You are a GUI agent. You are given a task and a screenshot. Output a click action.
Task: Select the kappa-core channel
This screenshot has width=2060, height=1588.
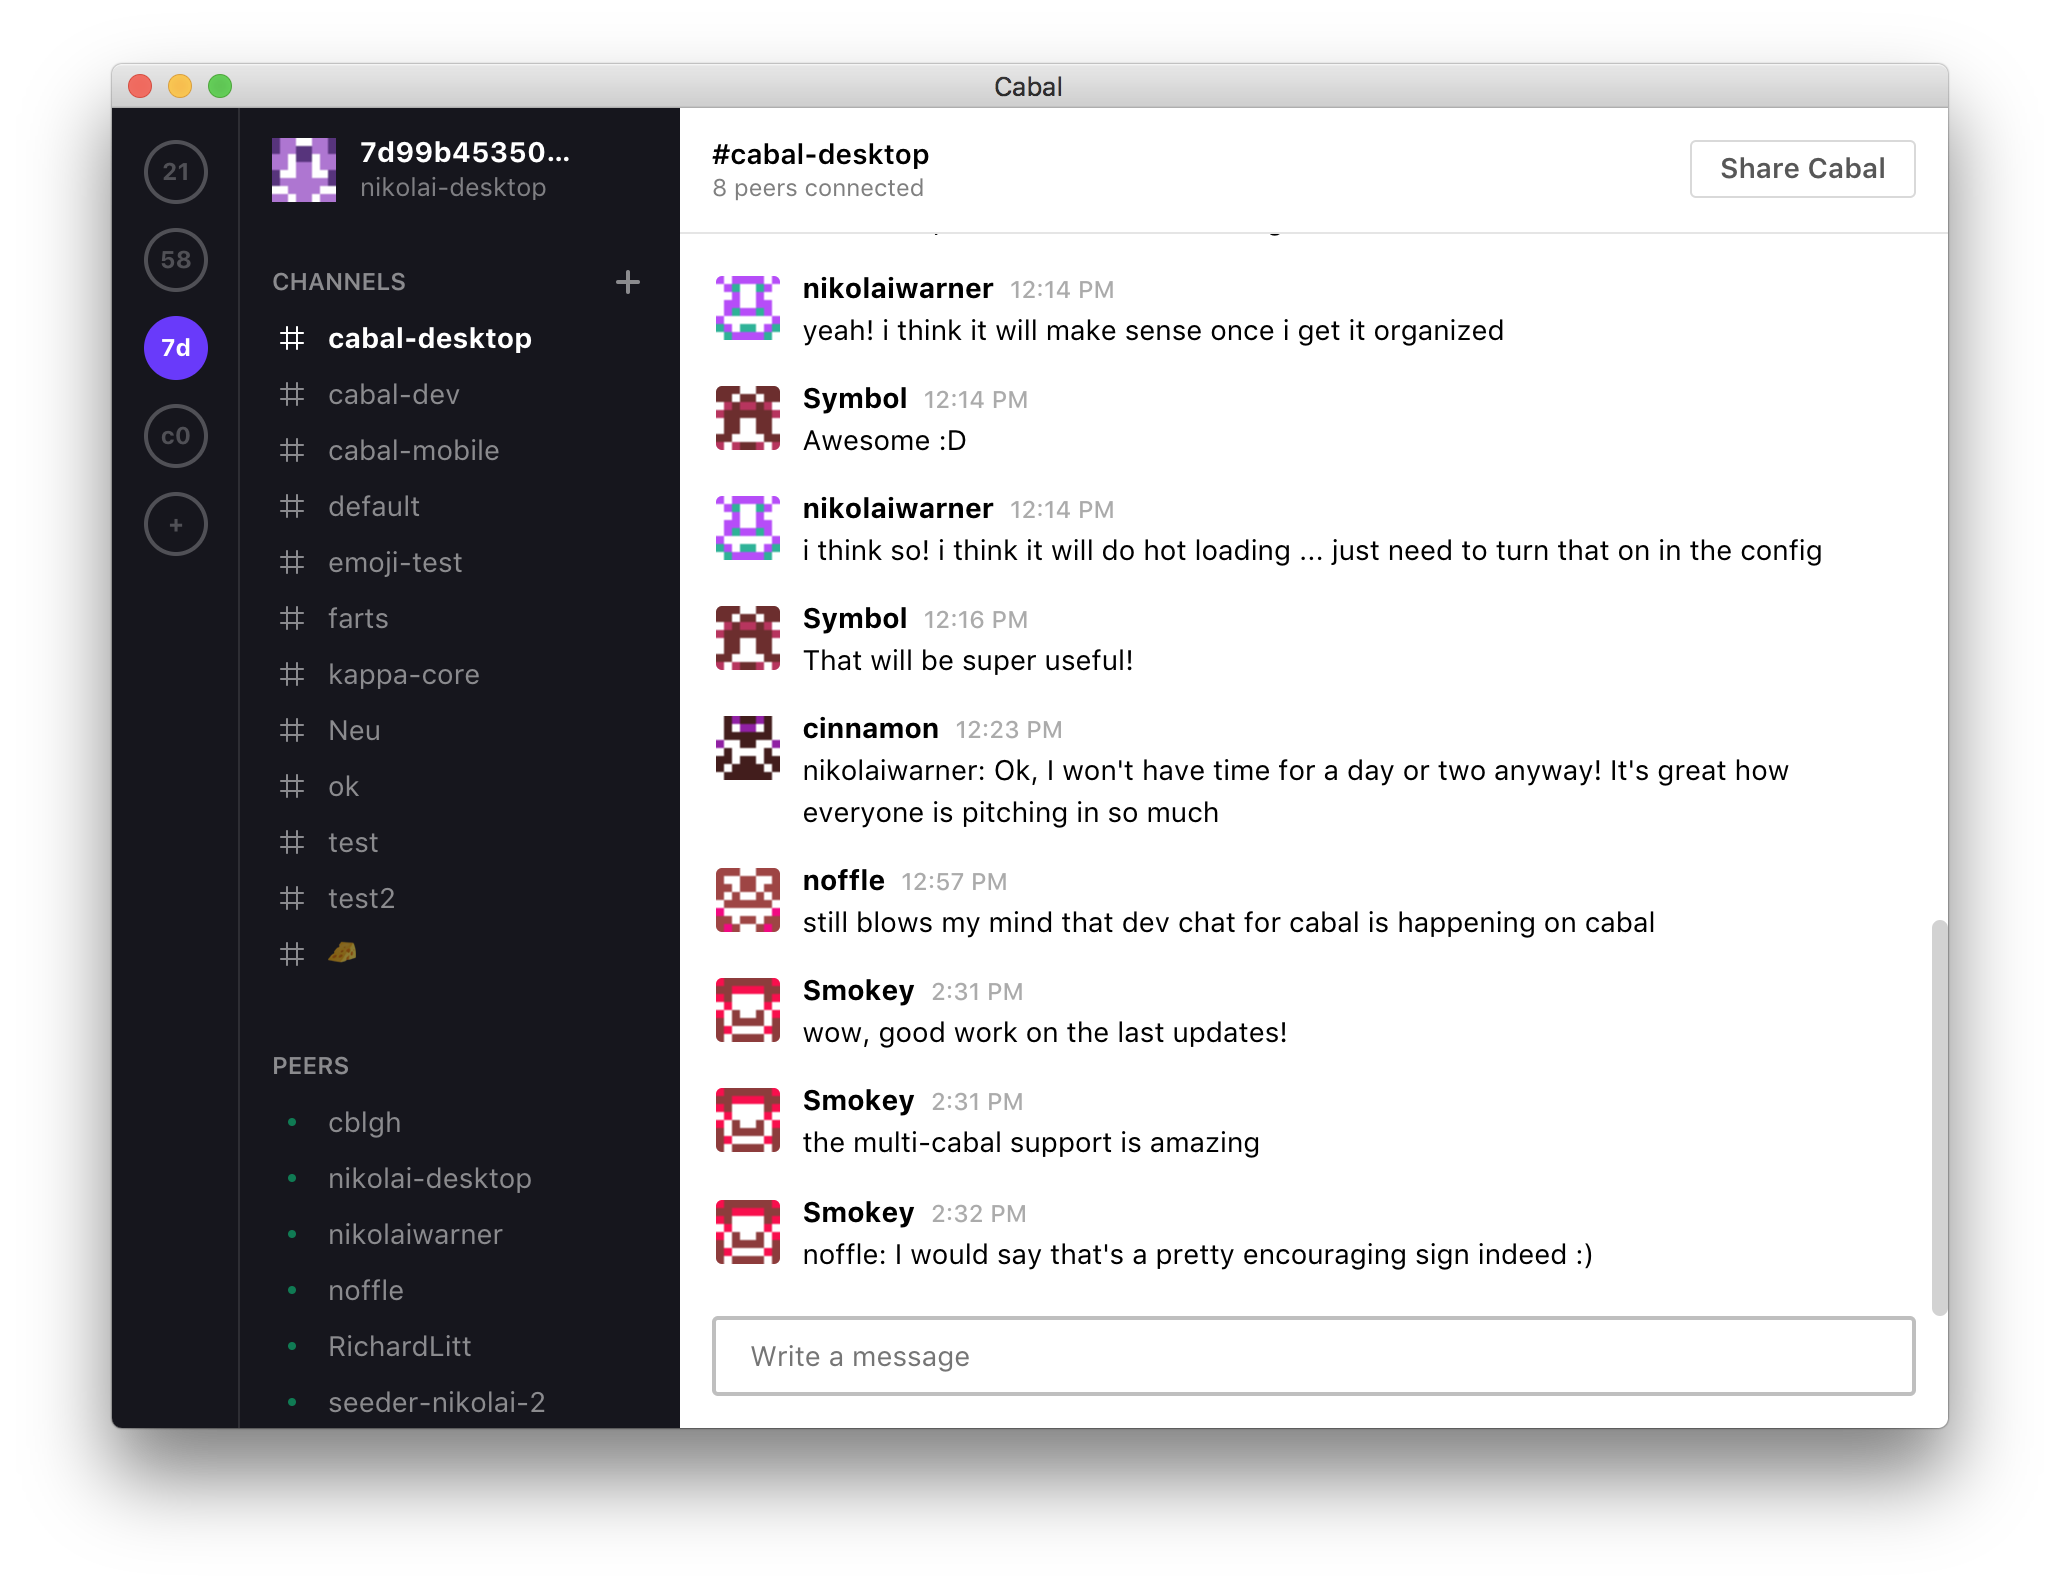(403, 675)
